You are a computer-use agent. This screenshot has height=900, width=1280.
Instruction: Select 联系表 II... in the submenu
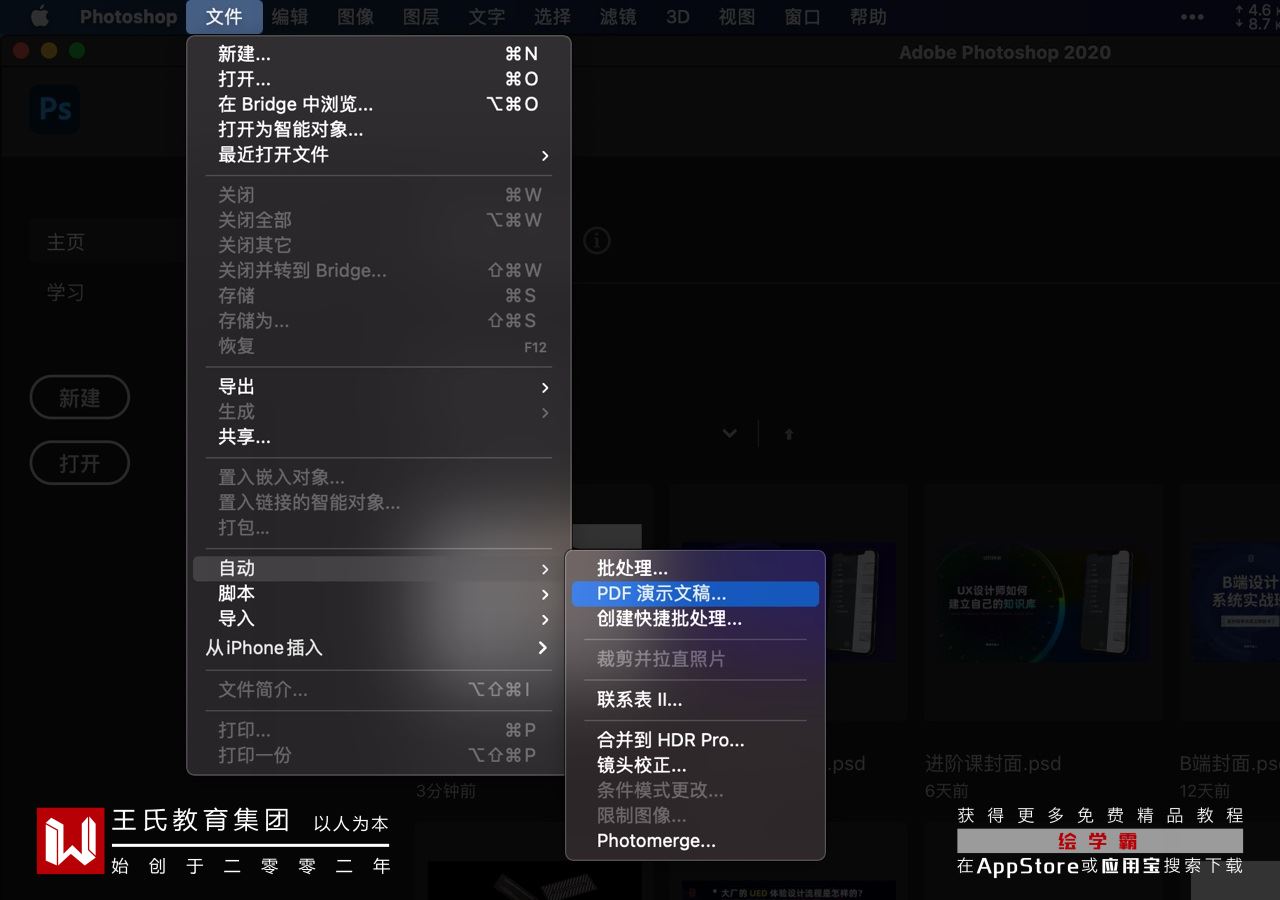[x=695, y=700]
